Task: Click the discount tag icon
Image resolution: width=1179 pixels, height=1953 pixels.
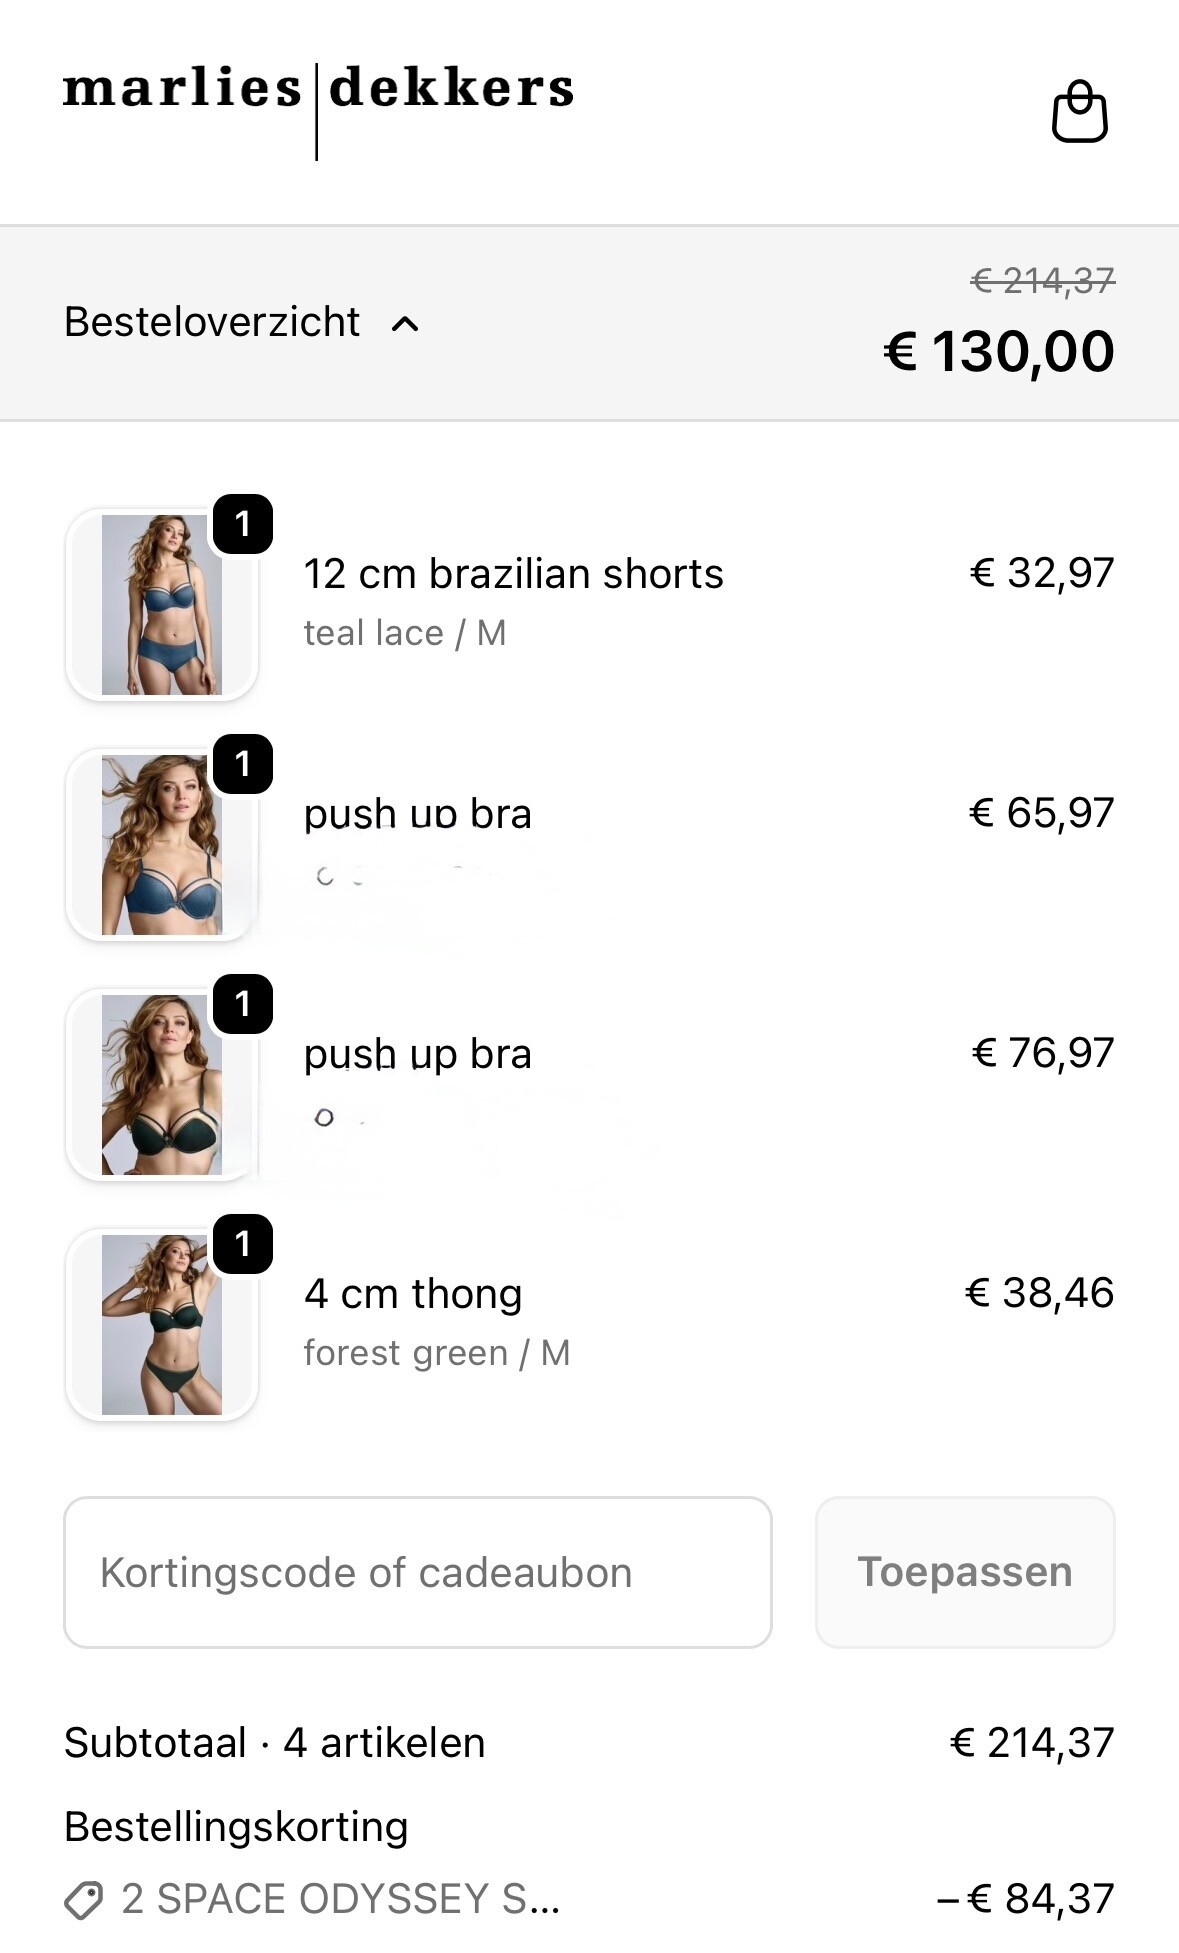Action: point(84,1900)
